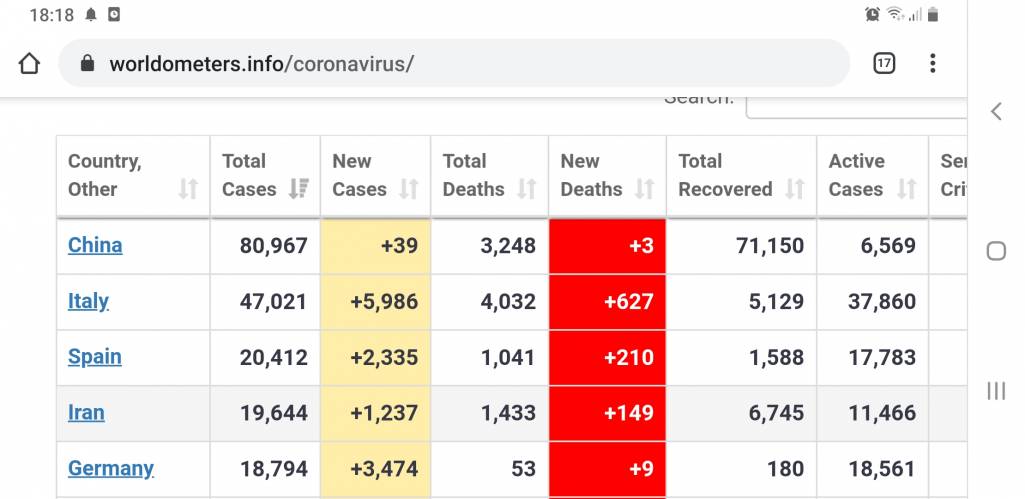Toggle sorting on New Cases column
This screenshot has height=499, width=1025.
[x=375, y=176]
